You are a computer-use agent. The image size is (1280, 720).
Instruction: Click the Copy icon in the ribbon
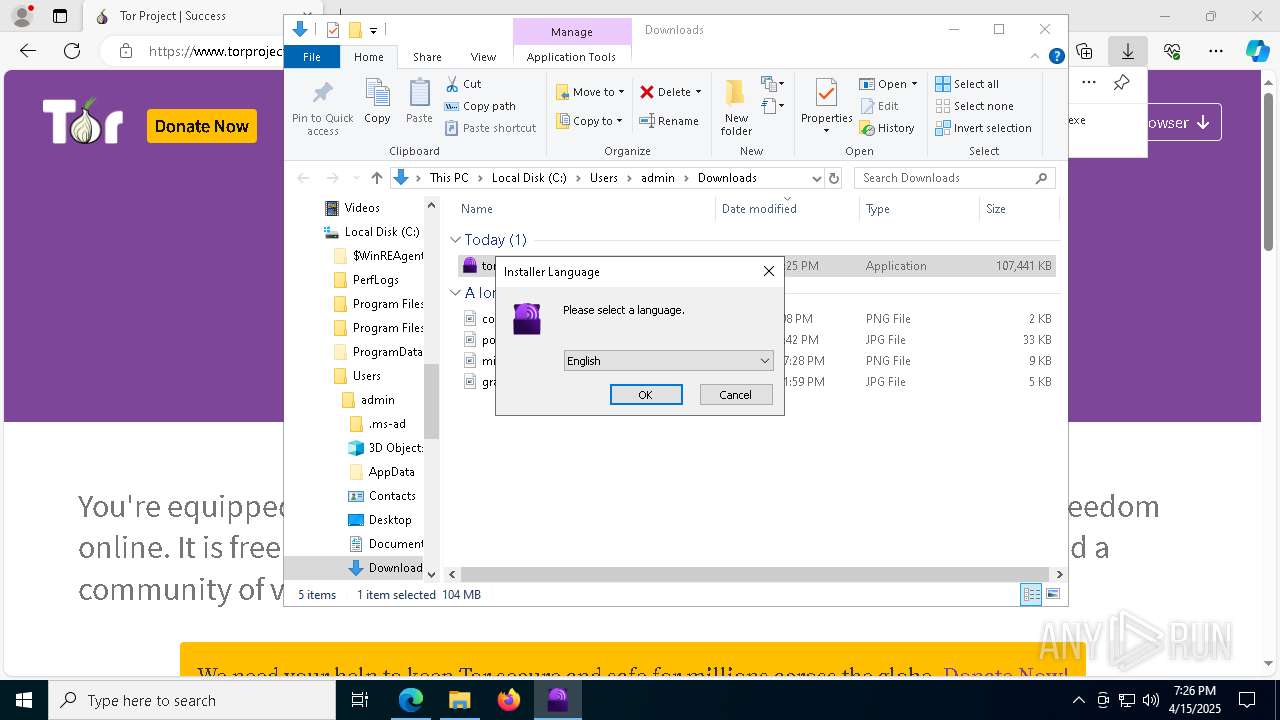click(377, 94)
